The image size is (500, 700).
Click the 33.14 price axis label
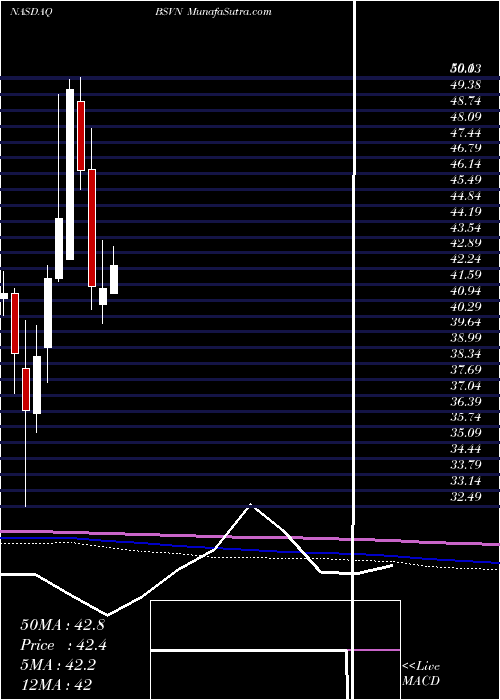[466, 481]
